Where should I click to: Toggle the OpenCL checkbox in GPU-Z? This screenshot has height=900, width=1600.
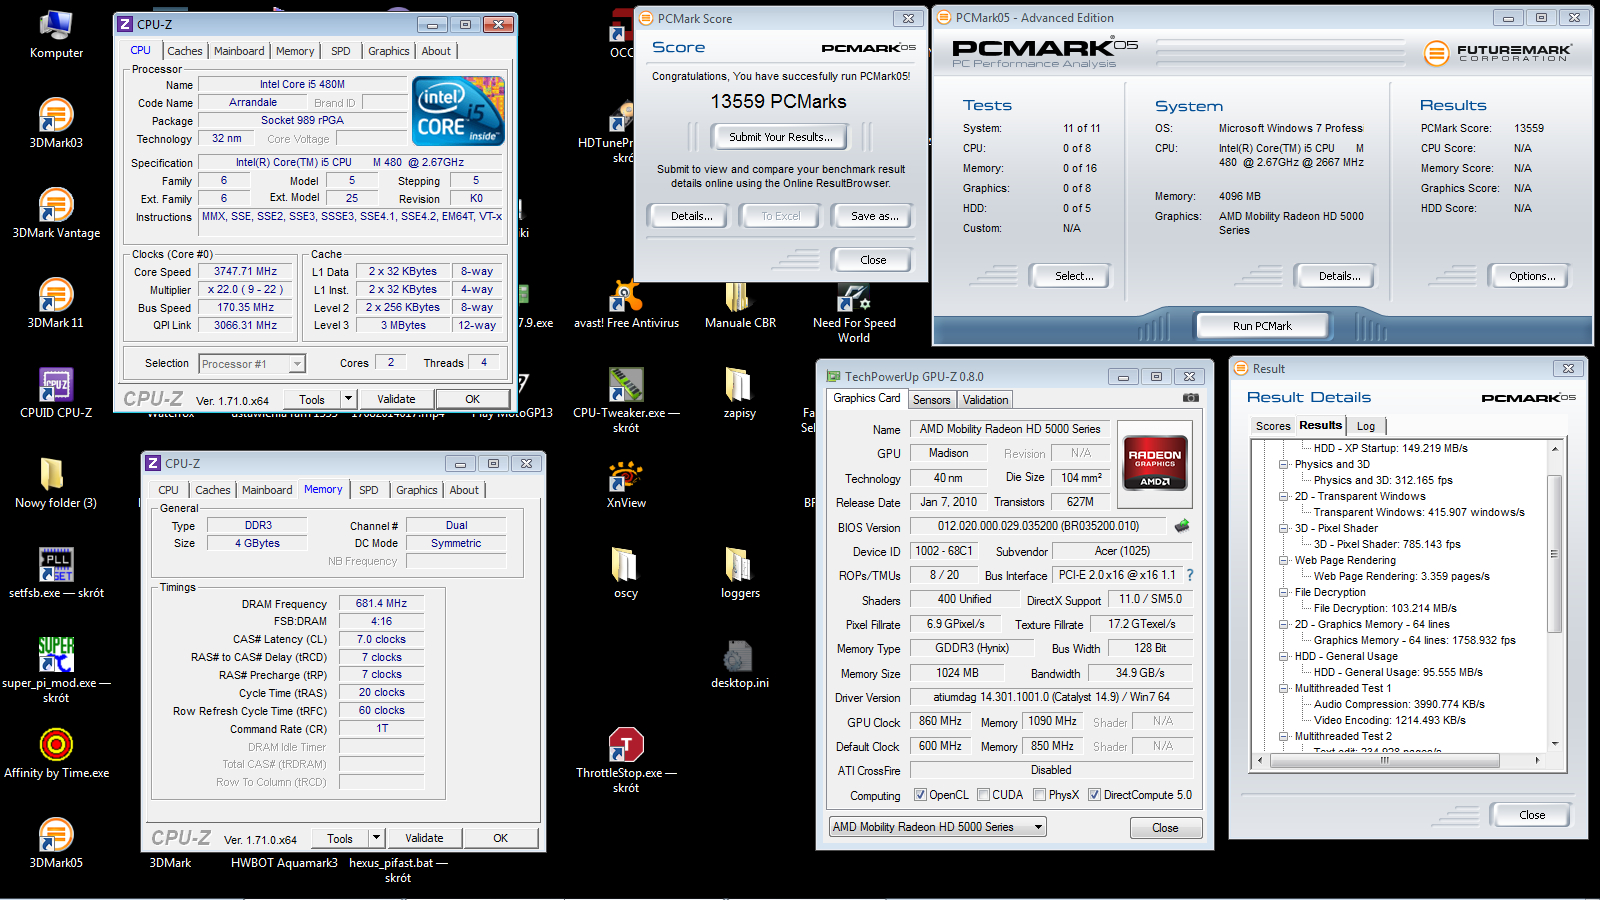(920, 795)
